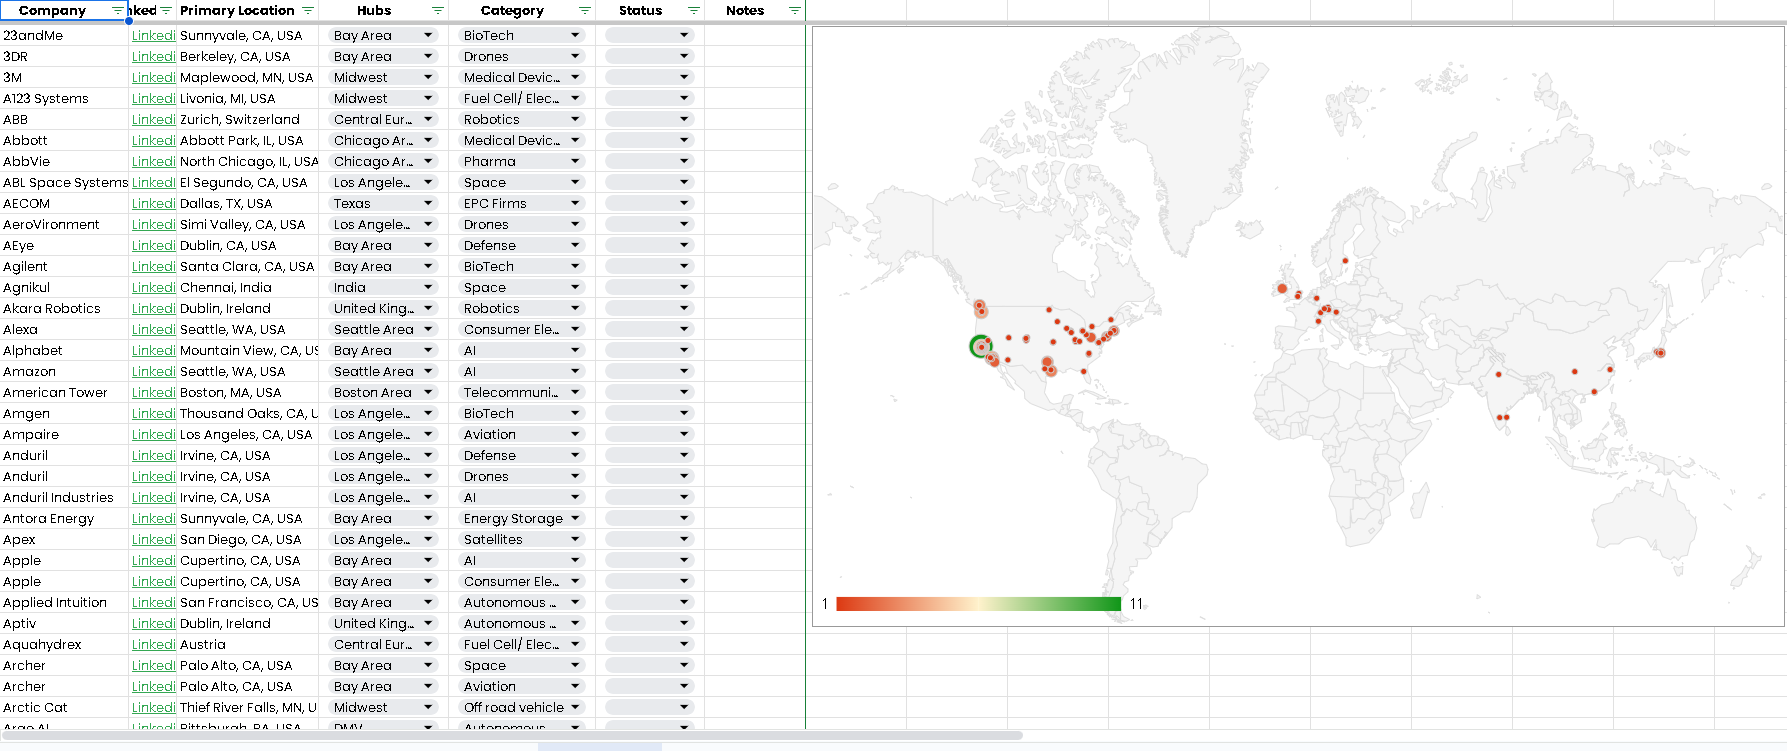The width and height of the screenshot is (1787, 751).
Task: Select cell containing Applied Intuition
Action: point(65,602)
